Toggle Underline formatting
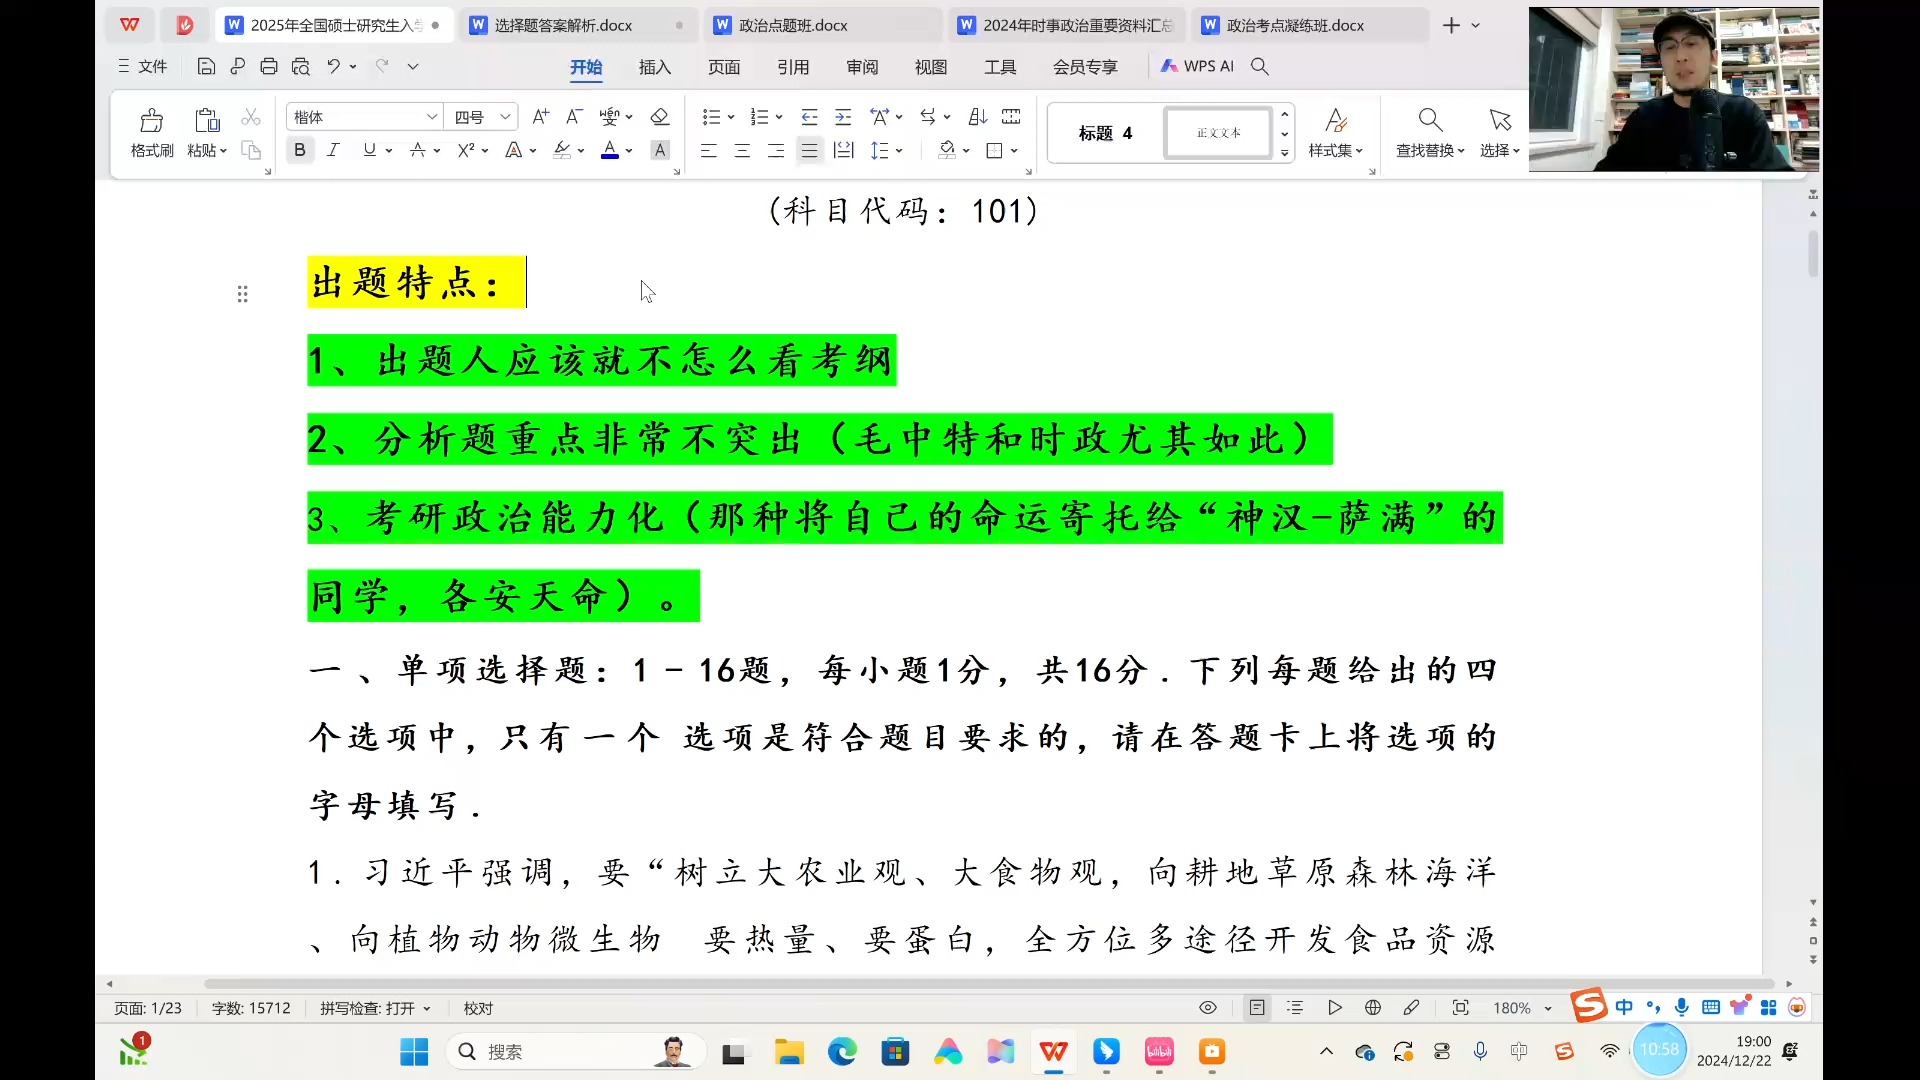This screenshot has height=1080, width=1920. [x=369, y=150]
